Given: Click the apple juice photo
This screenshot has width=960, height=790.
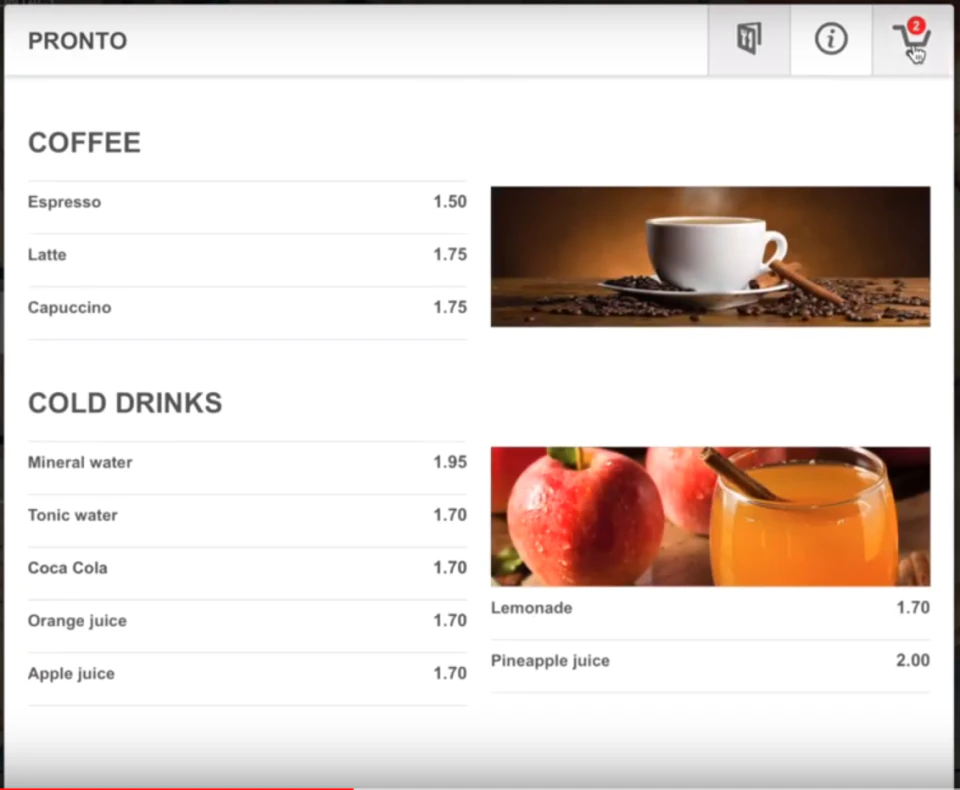Looking at the screenshot, I should click(710, 515).
